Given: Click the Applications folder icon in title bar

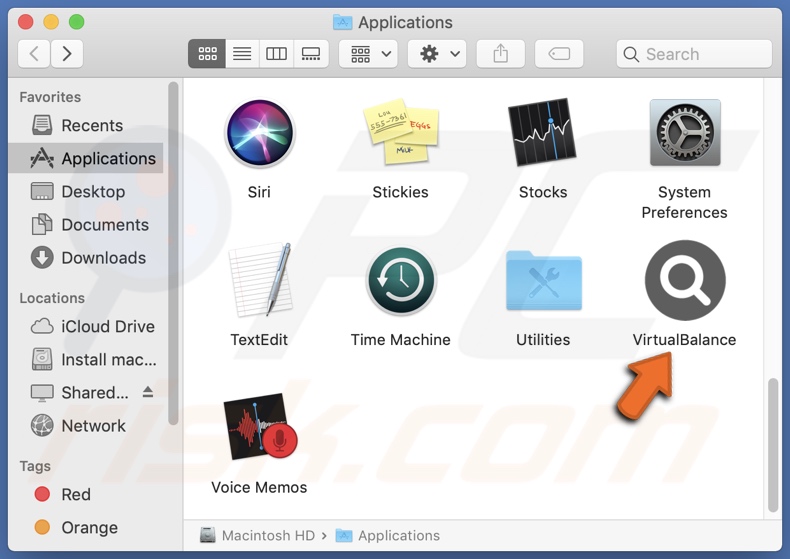Looking at the screenshot, I should coord(343,22).
